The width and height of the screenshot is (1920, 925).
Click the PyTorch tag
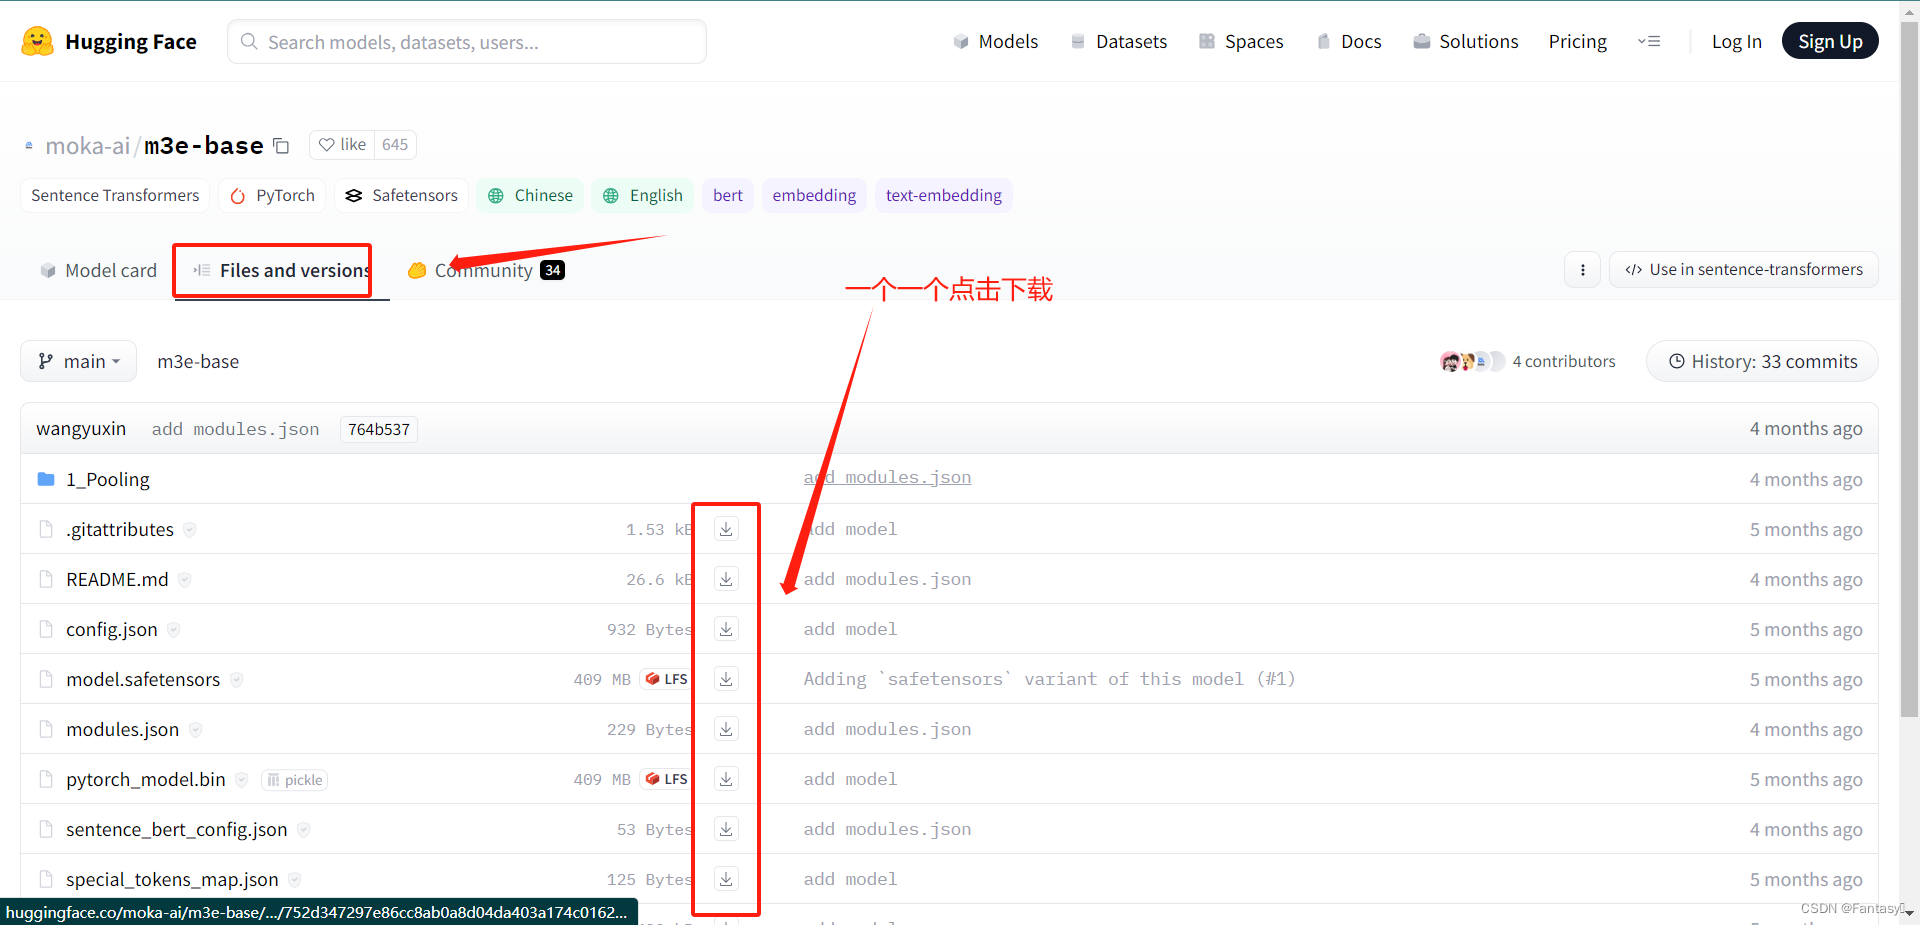[x=272, y=196]
